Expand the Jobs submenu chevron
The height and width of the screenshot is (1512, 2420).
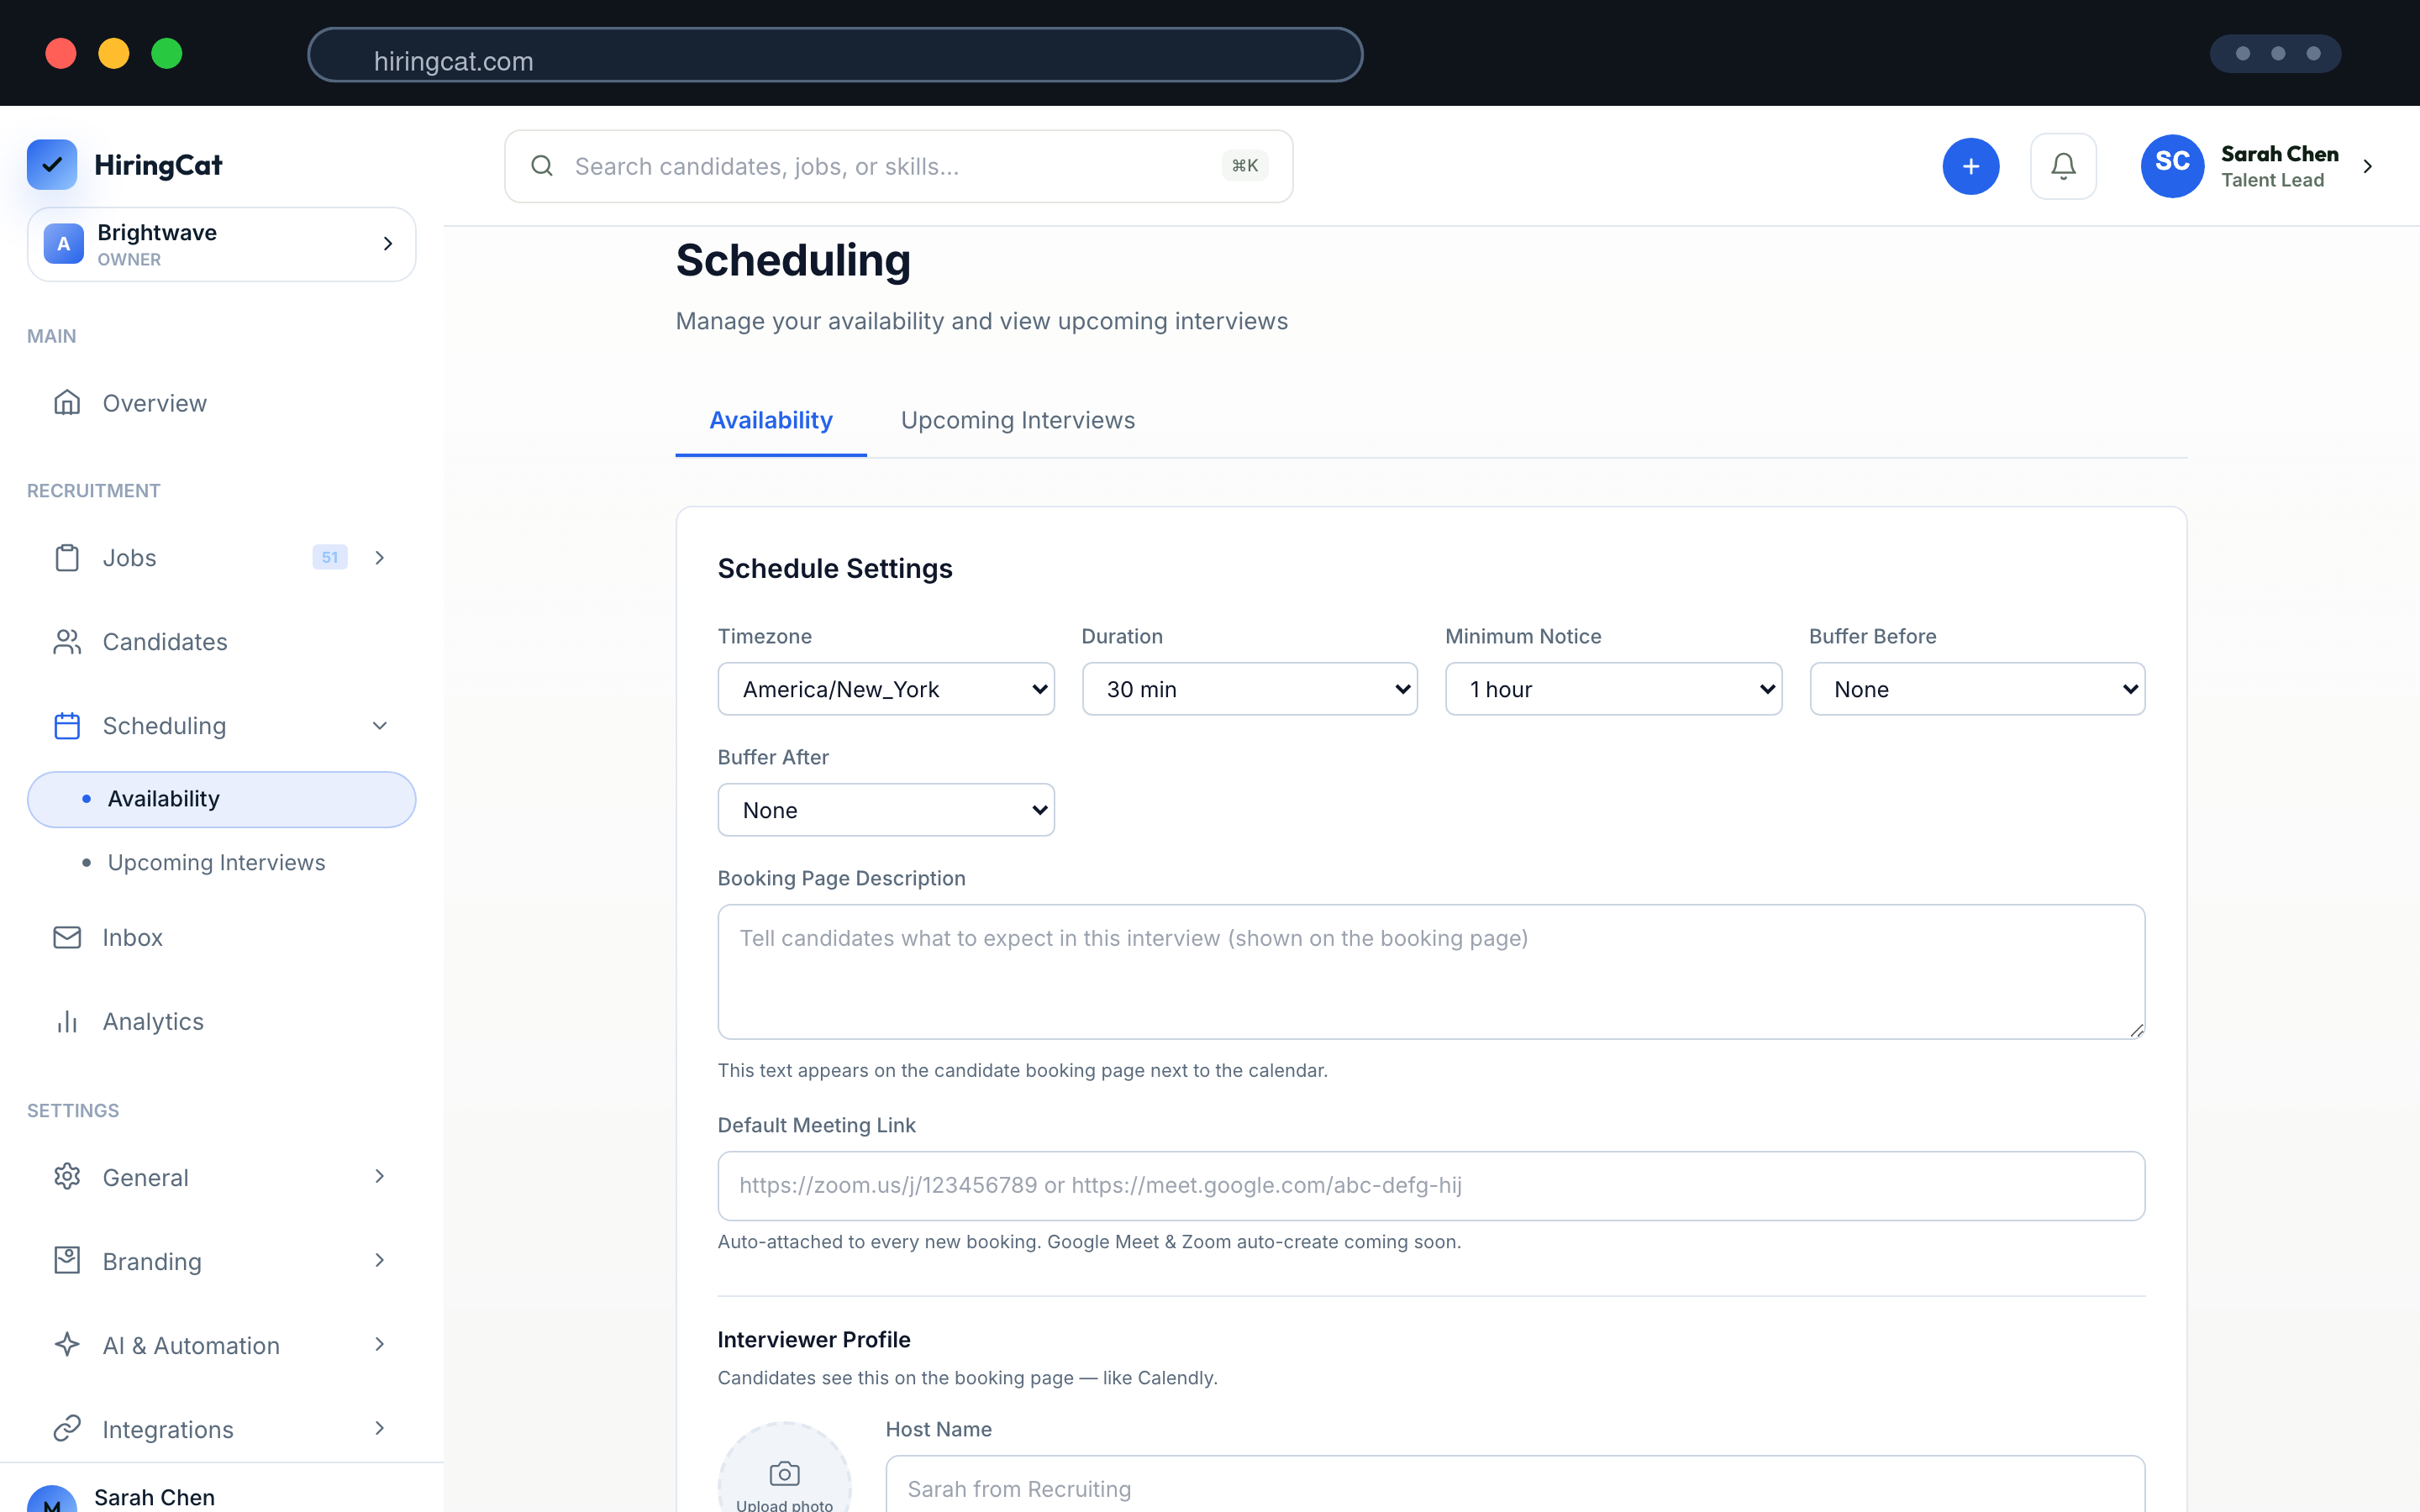(380, 557)
